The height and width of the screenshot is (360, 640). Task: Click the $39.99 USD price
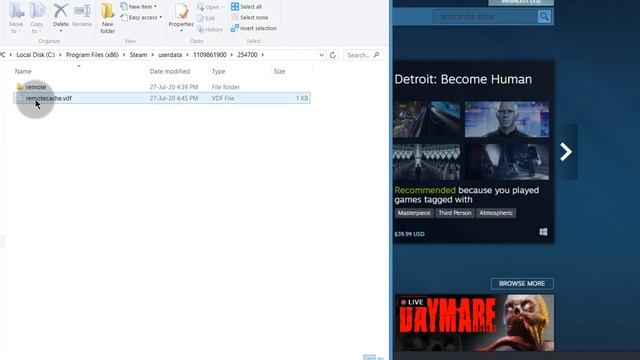pyautogui.click(x=409, y=234)
